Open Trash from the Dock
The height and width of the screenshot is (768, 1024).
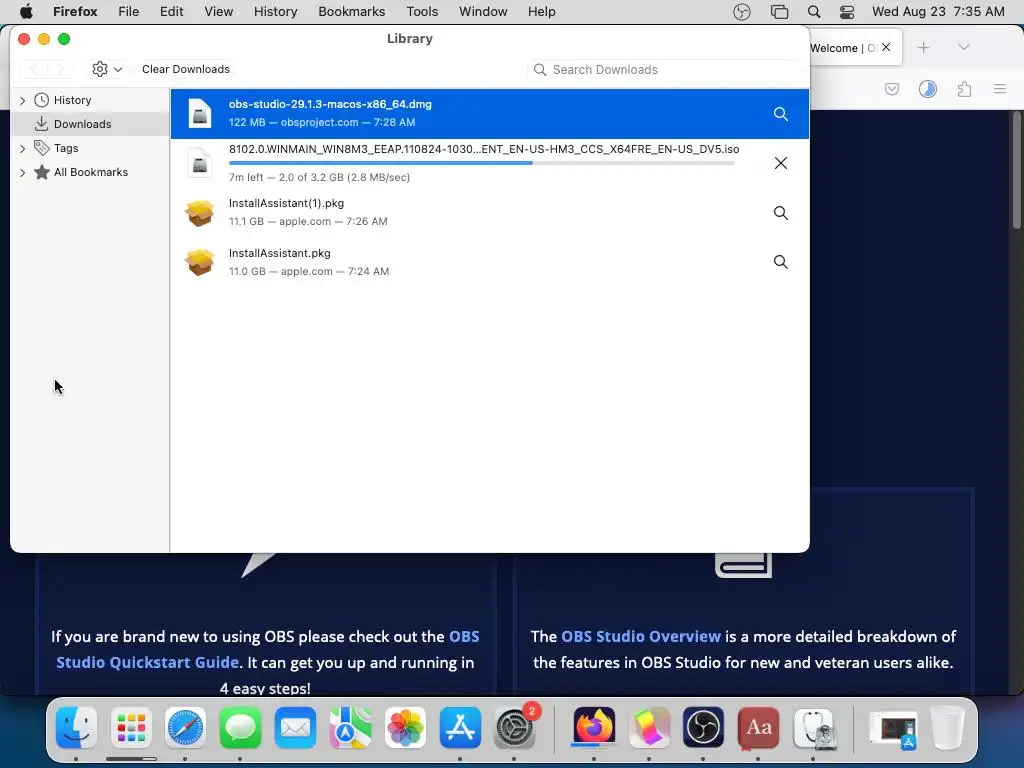947,728
